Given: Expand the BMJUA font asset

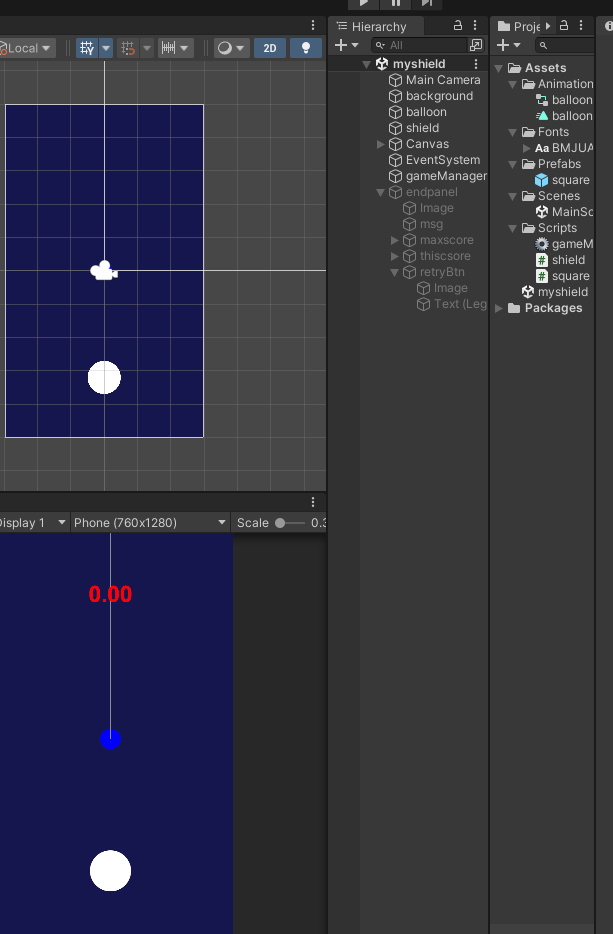Looking at the screenshot, I should coord(527,148).
